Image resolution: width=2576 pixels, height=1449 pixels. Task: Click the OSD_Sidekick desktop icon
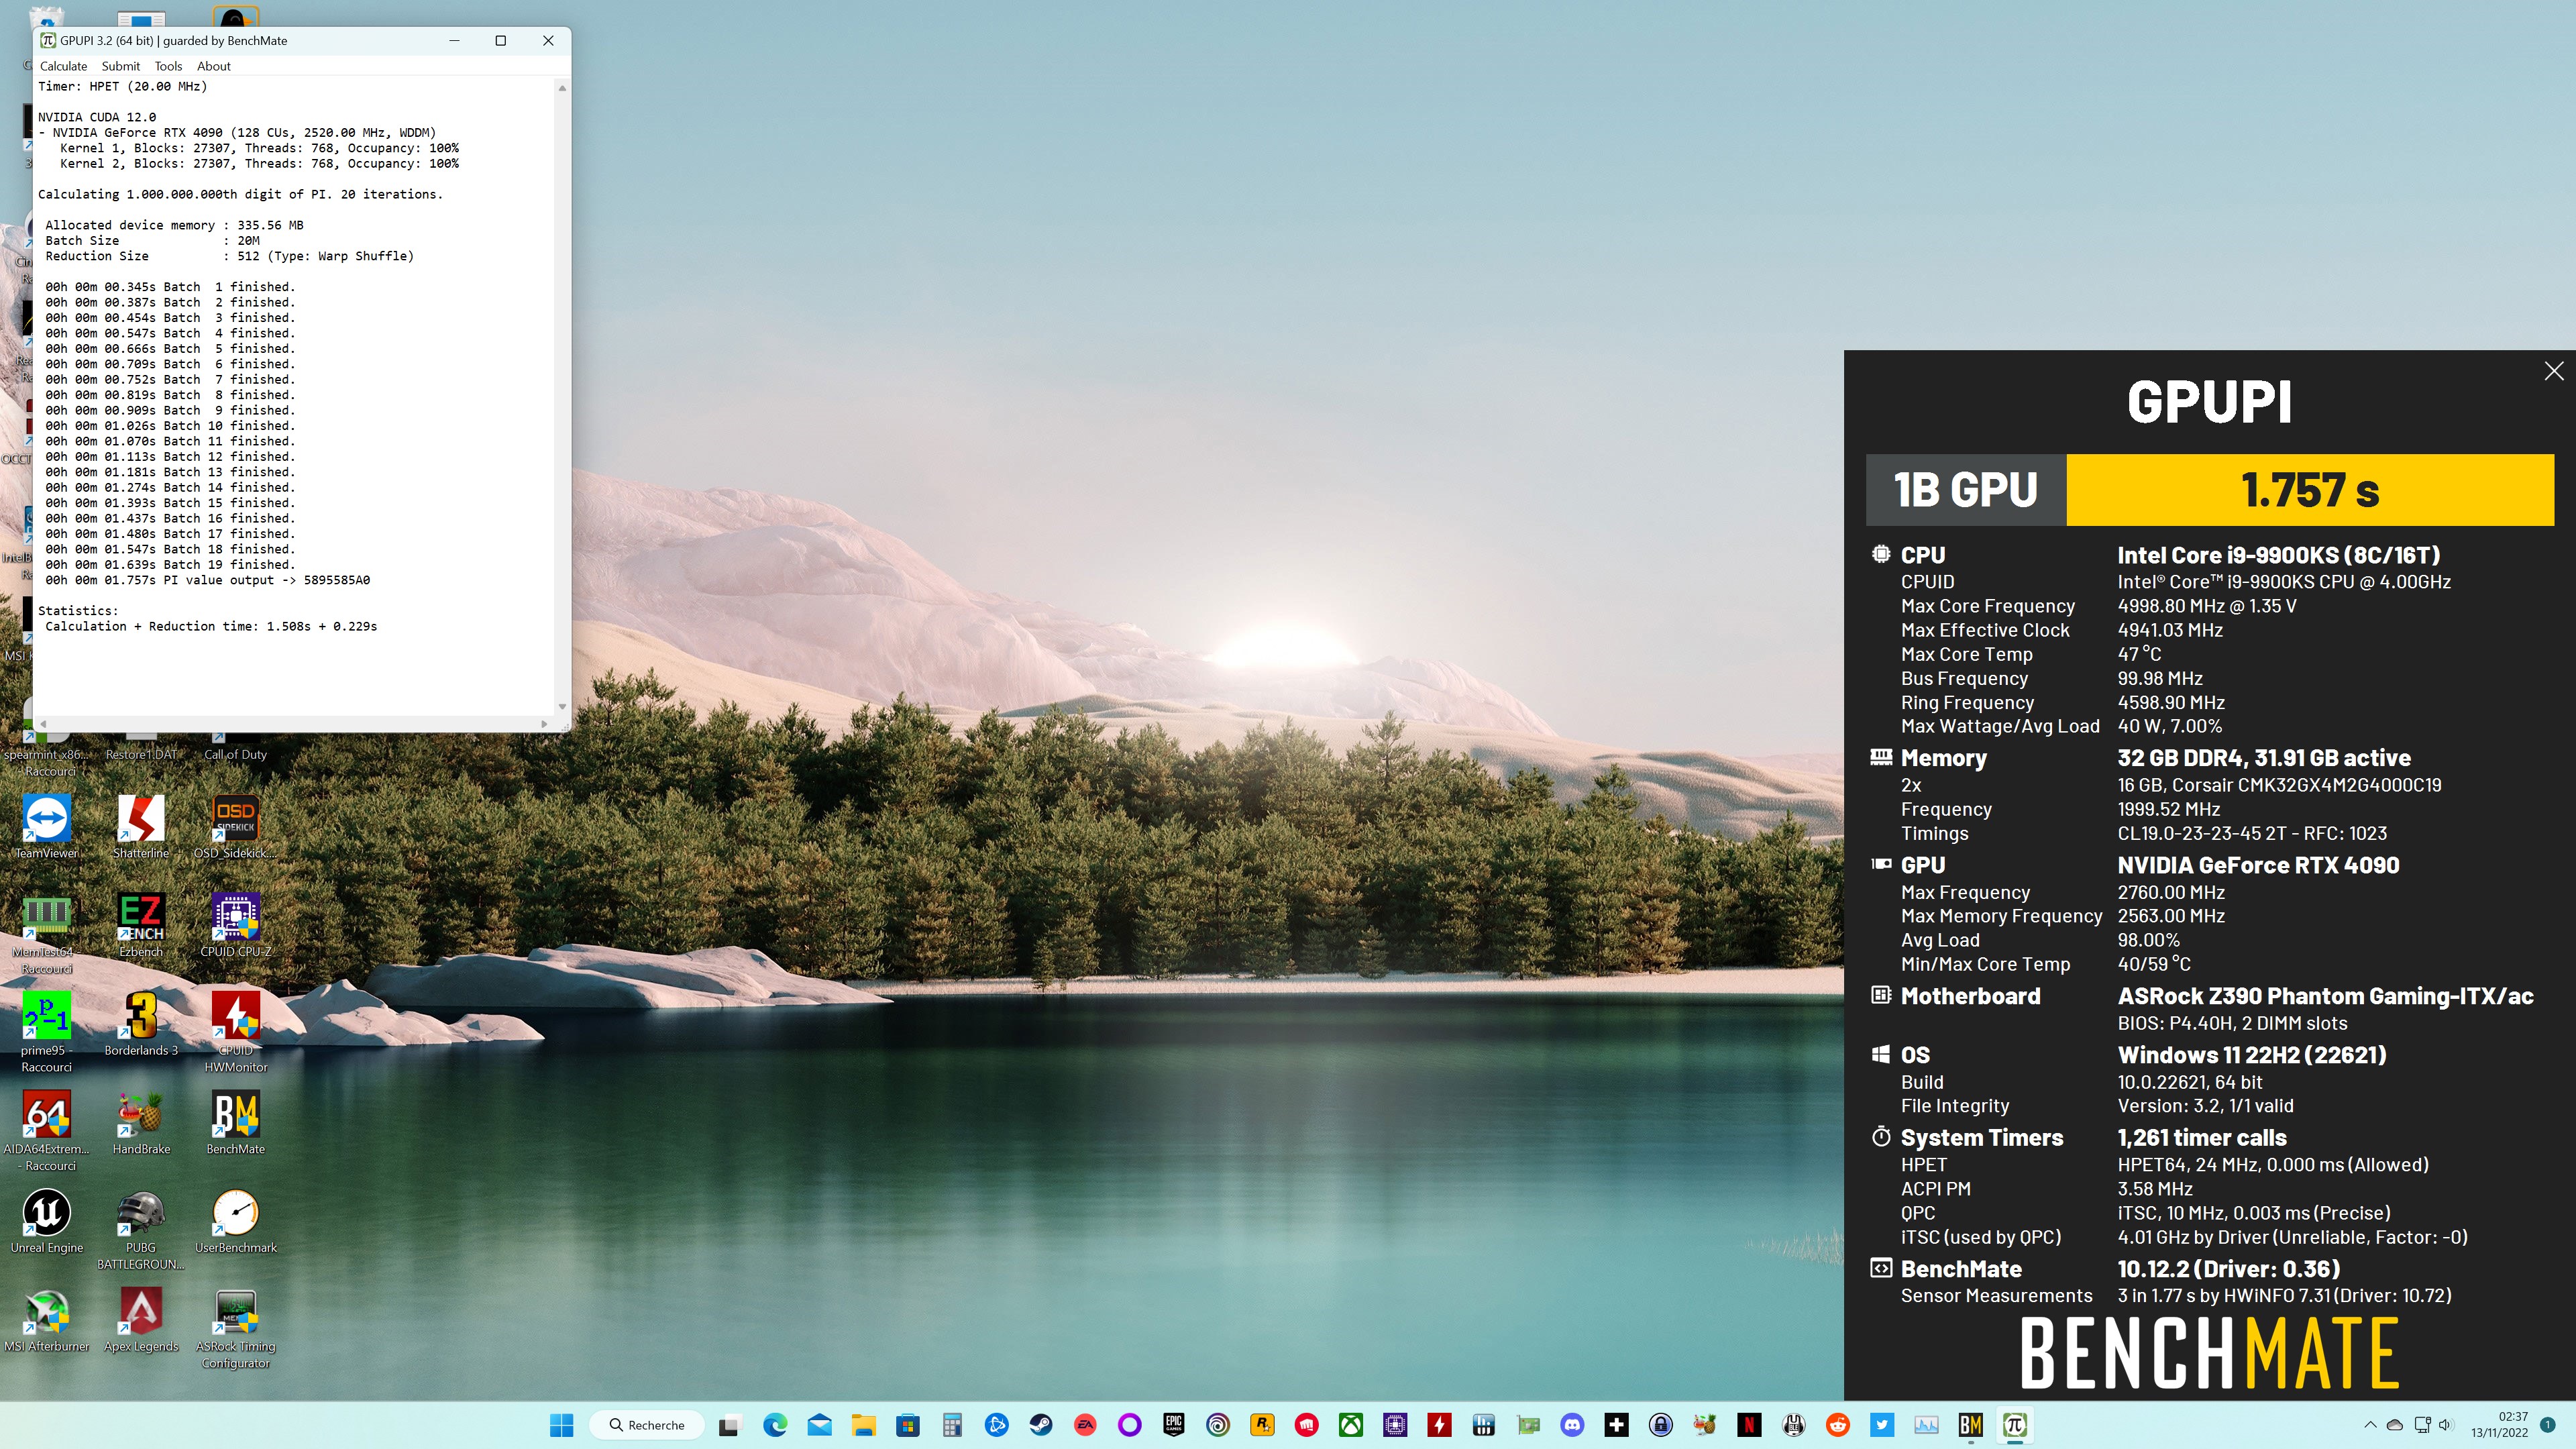235,827
